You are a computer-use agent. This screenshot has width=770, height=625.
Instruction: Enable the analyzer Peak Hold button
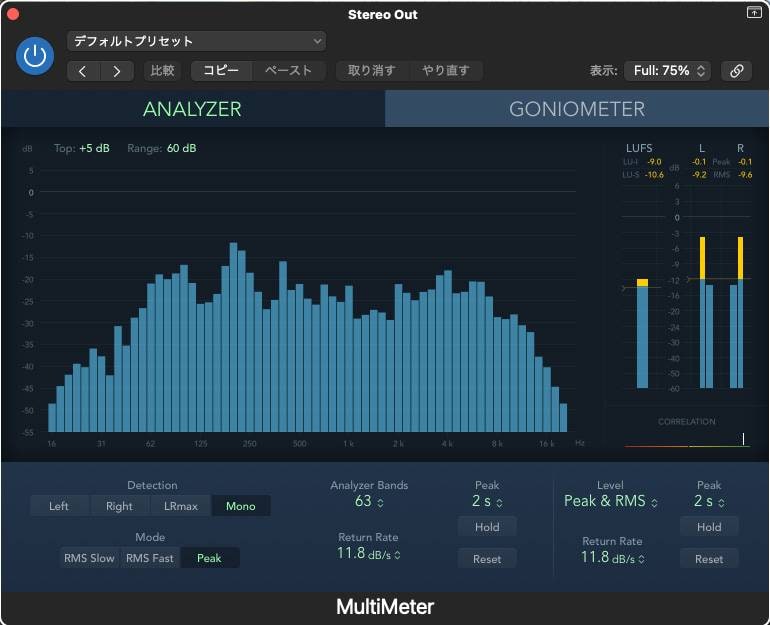coord(487,527)
